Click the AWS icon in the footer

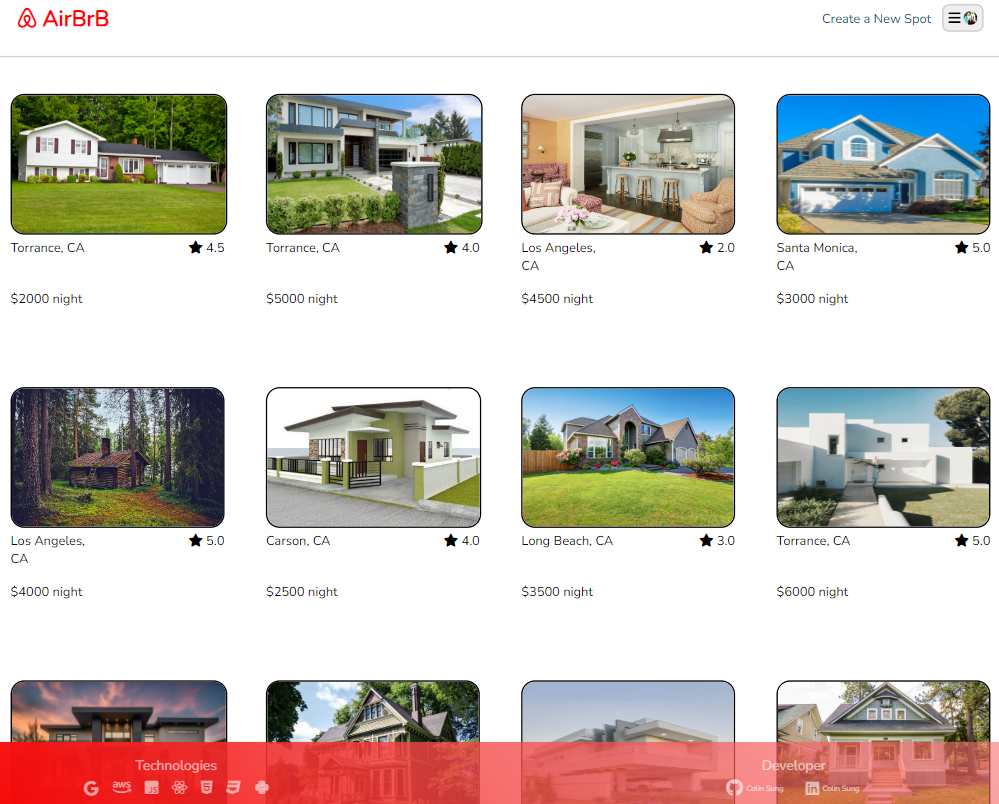click(x=122, y=788)
